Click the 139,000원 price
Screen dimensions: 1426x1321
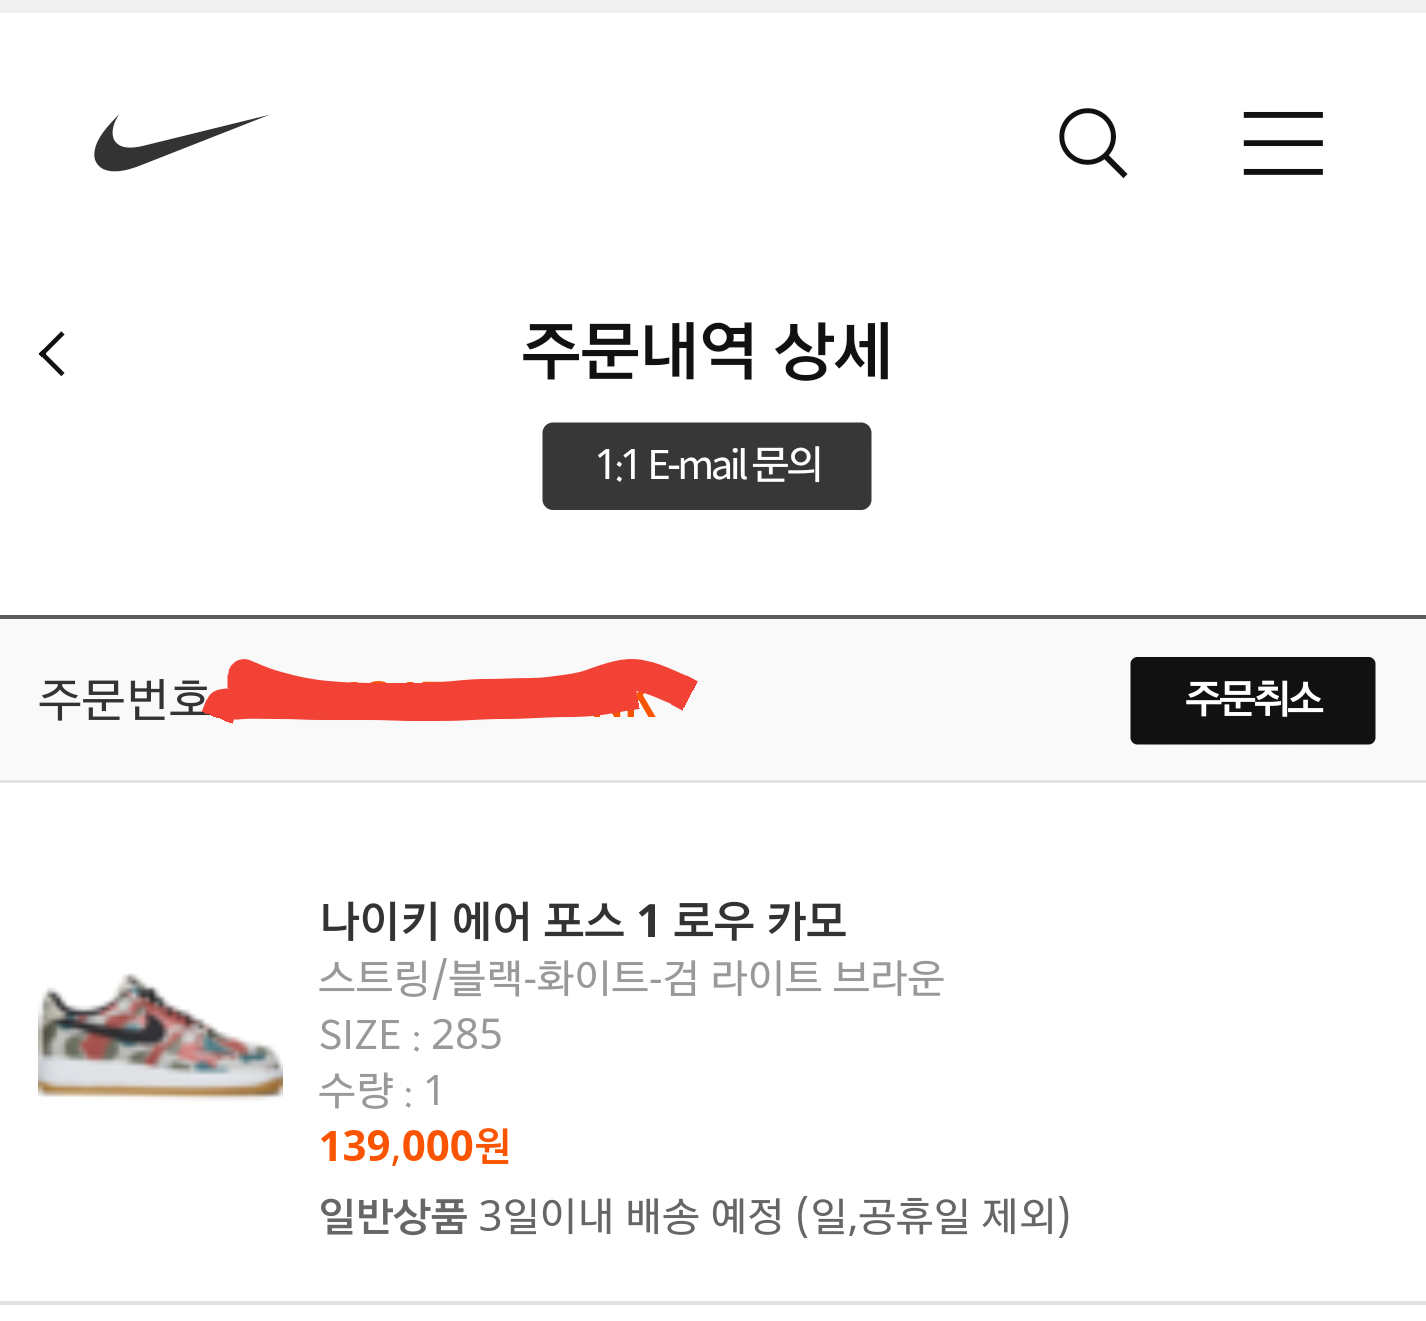click(415, 1146)
